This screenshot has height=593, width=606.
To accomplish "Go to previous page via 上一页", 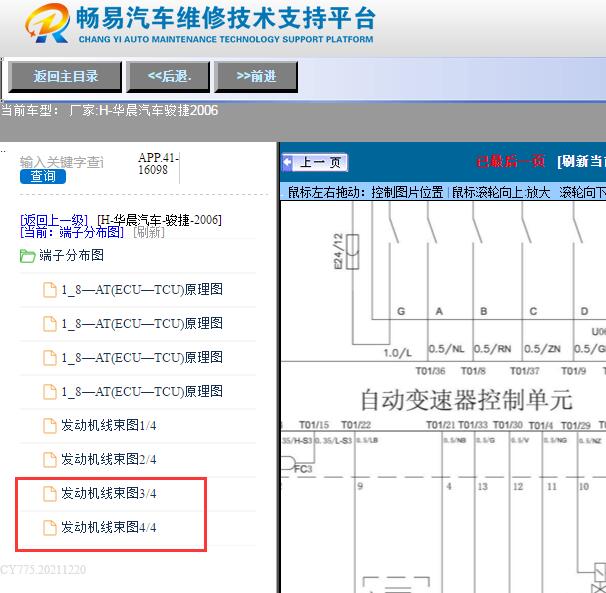I will [x=315, y=162].
